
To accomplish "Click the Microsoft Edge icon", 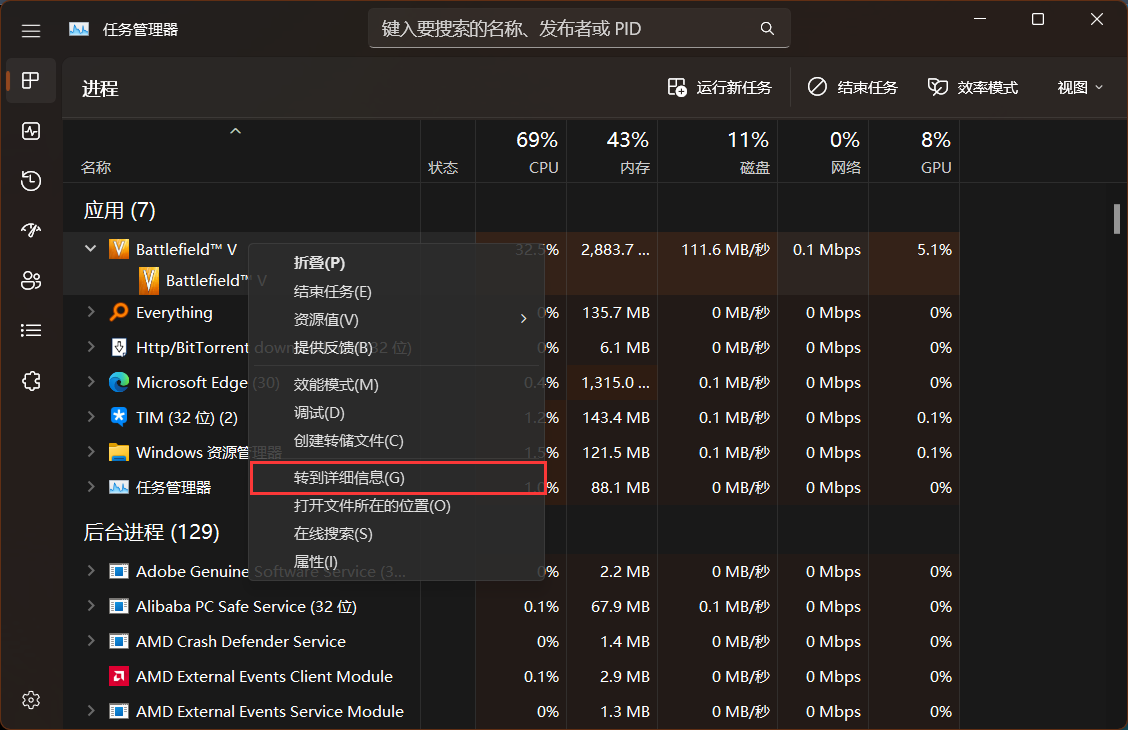I will [119, 382].
